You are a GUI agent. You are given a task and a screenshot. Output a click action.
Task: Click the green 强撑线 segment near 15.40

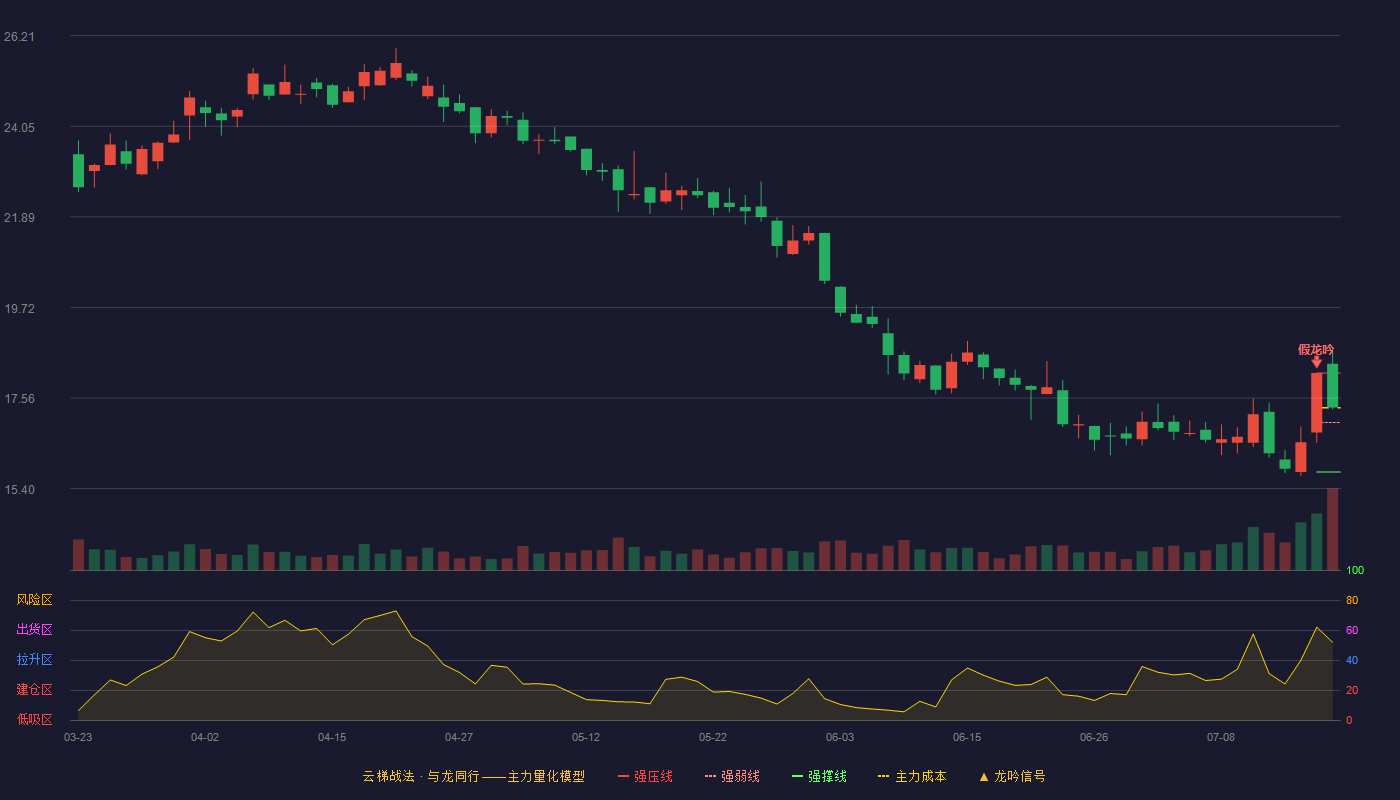click(1328, 472)
